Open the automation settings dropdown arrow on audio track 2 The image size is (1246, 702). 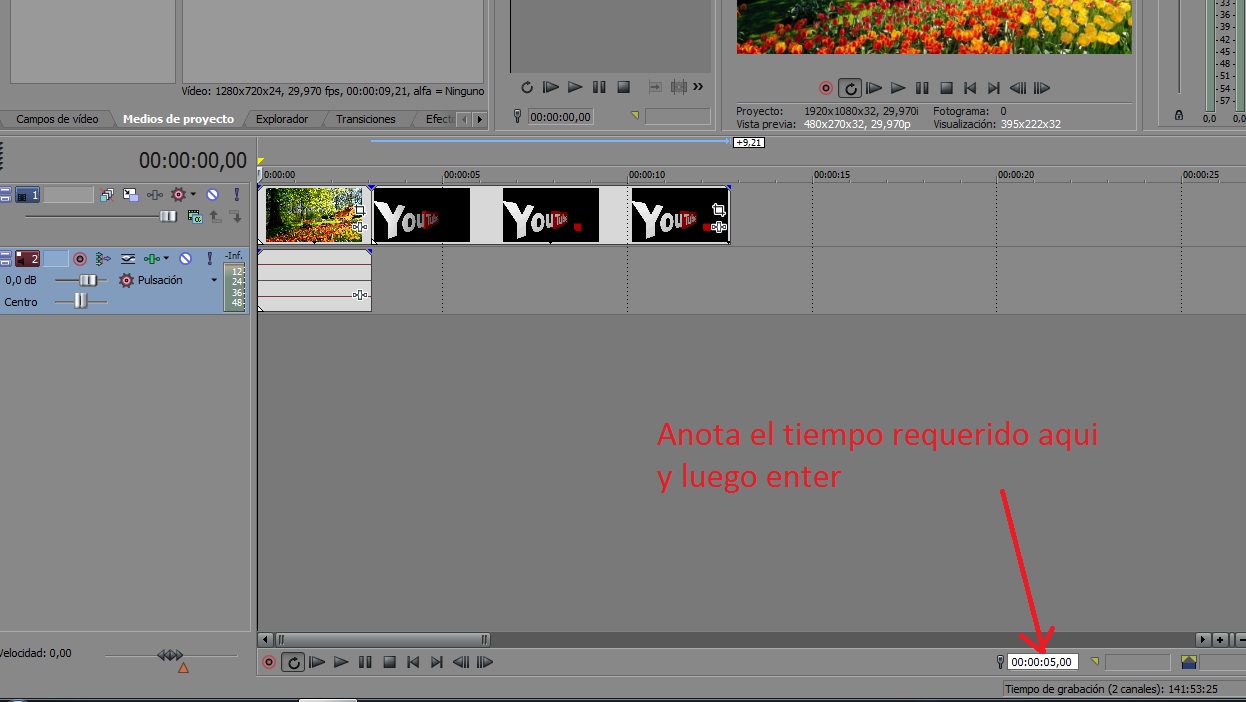pos(166,258)
